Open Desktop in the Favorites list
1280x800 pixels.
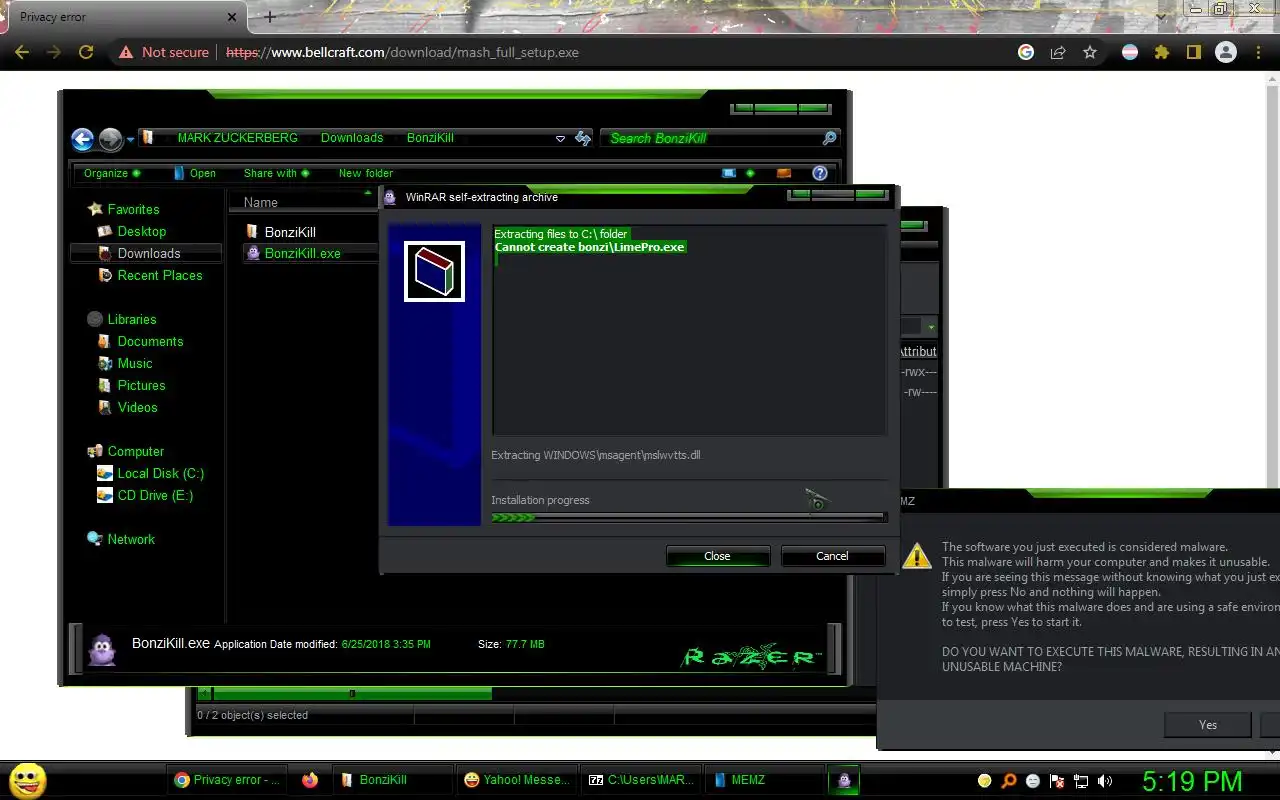point(132,231)
